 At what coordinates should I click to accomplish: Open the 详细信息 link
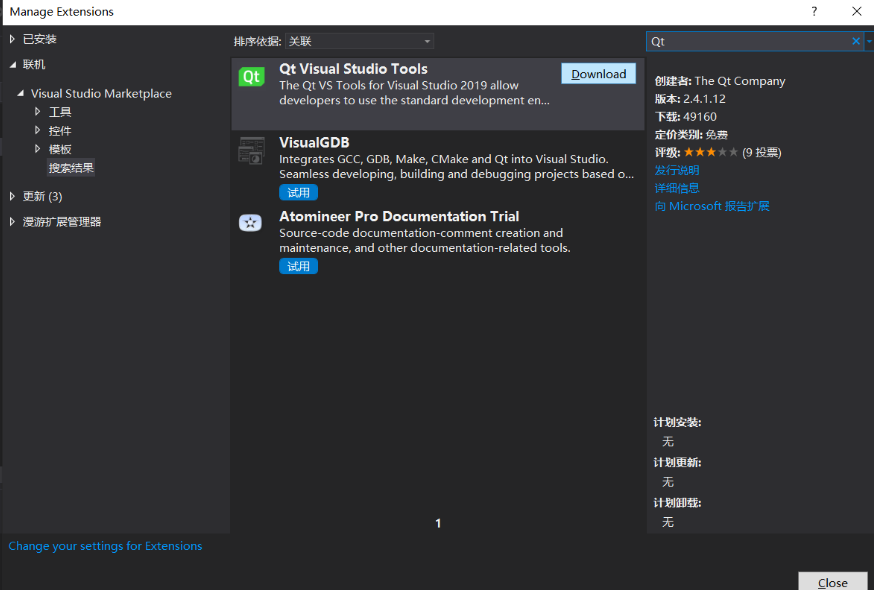point(677,188)
